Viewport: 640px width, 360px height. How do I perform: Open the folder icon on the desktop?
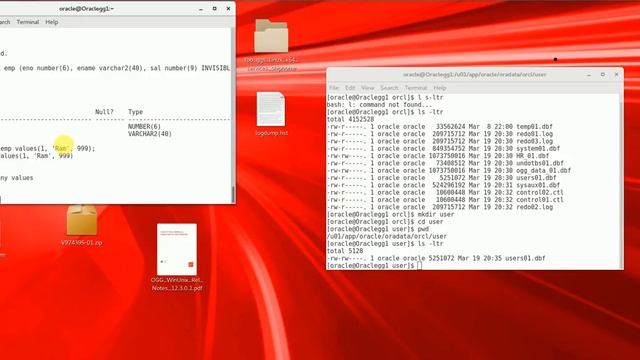tap(271, 36)
